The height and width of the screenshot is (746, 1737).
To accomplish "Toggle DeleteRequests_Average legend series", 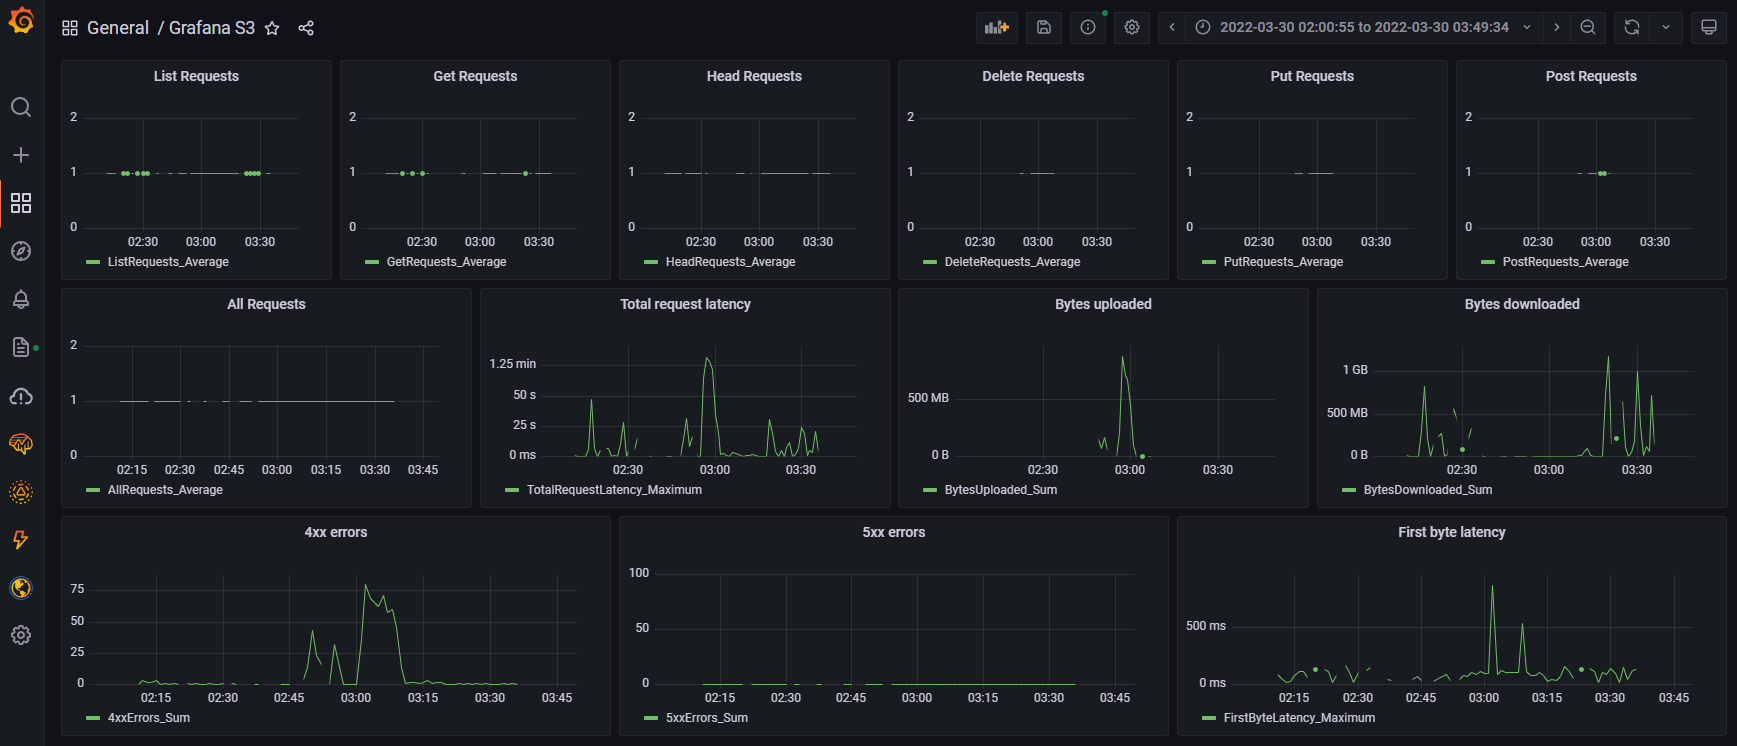I will (x=1012, y=262).
